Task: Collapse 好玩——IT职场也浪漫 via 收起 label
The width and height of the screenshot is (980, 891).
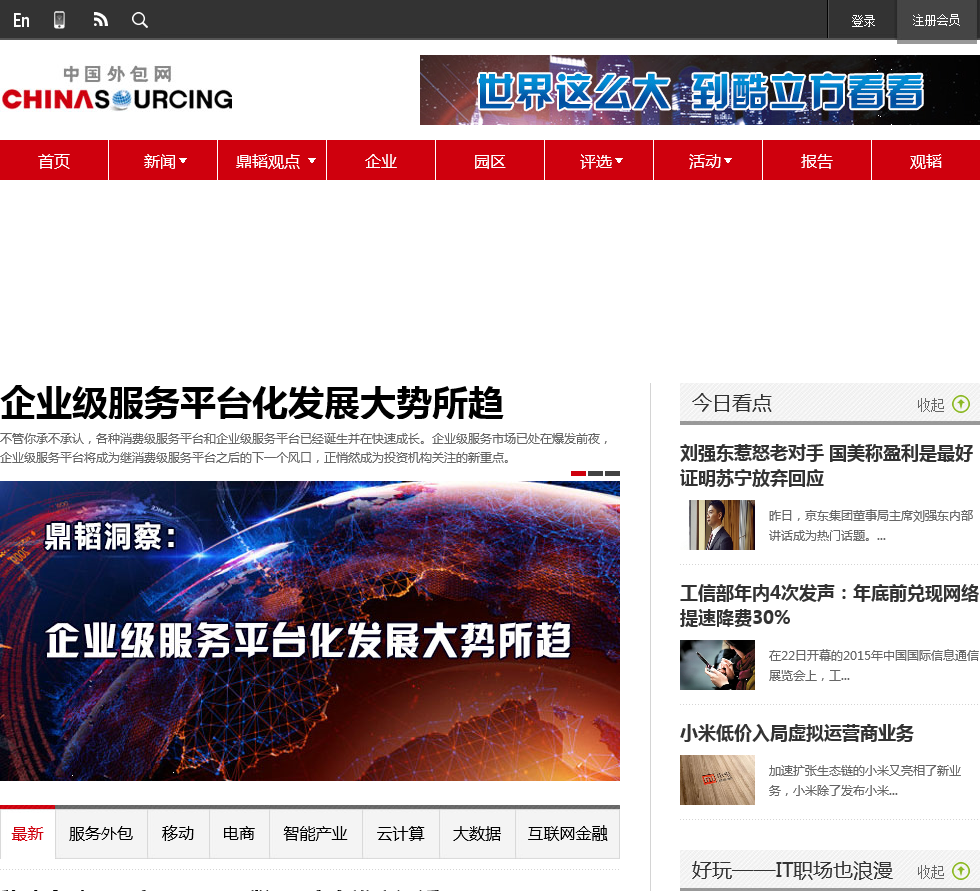Action: 931,872
